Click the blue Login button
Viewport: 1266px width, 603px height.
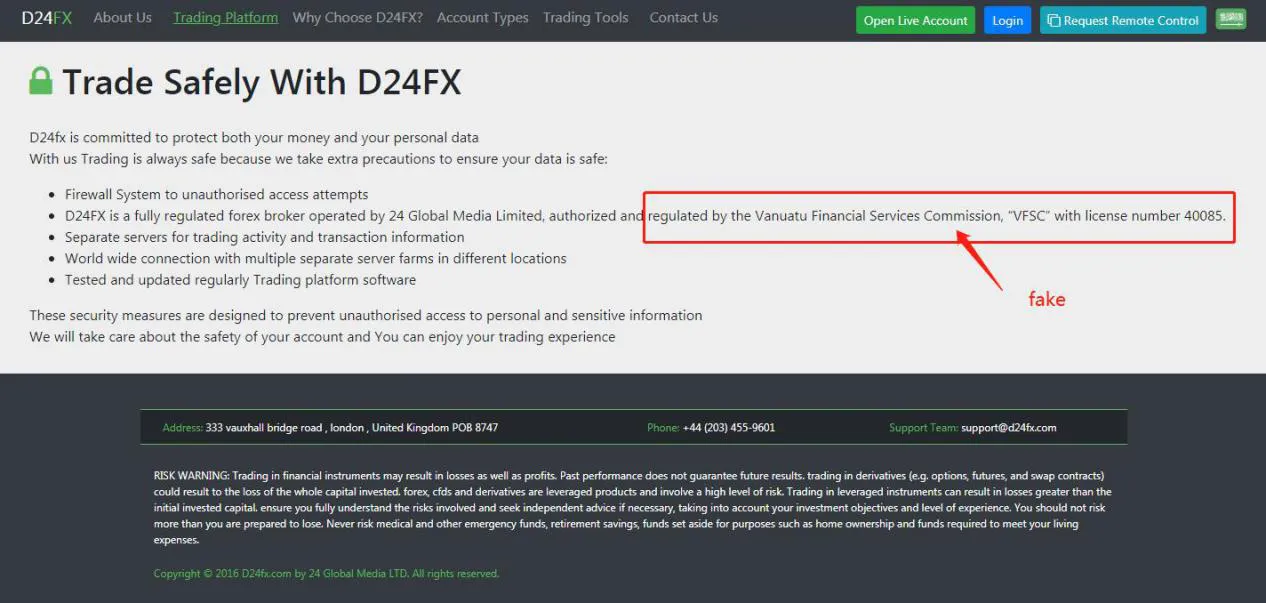pyautogui.click(x=1007, y=20)
